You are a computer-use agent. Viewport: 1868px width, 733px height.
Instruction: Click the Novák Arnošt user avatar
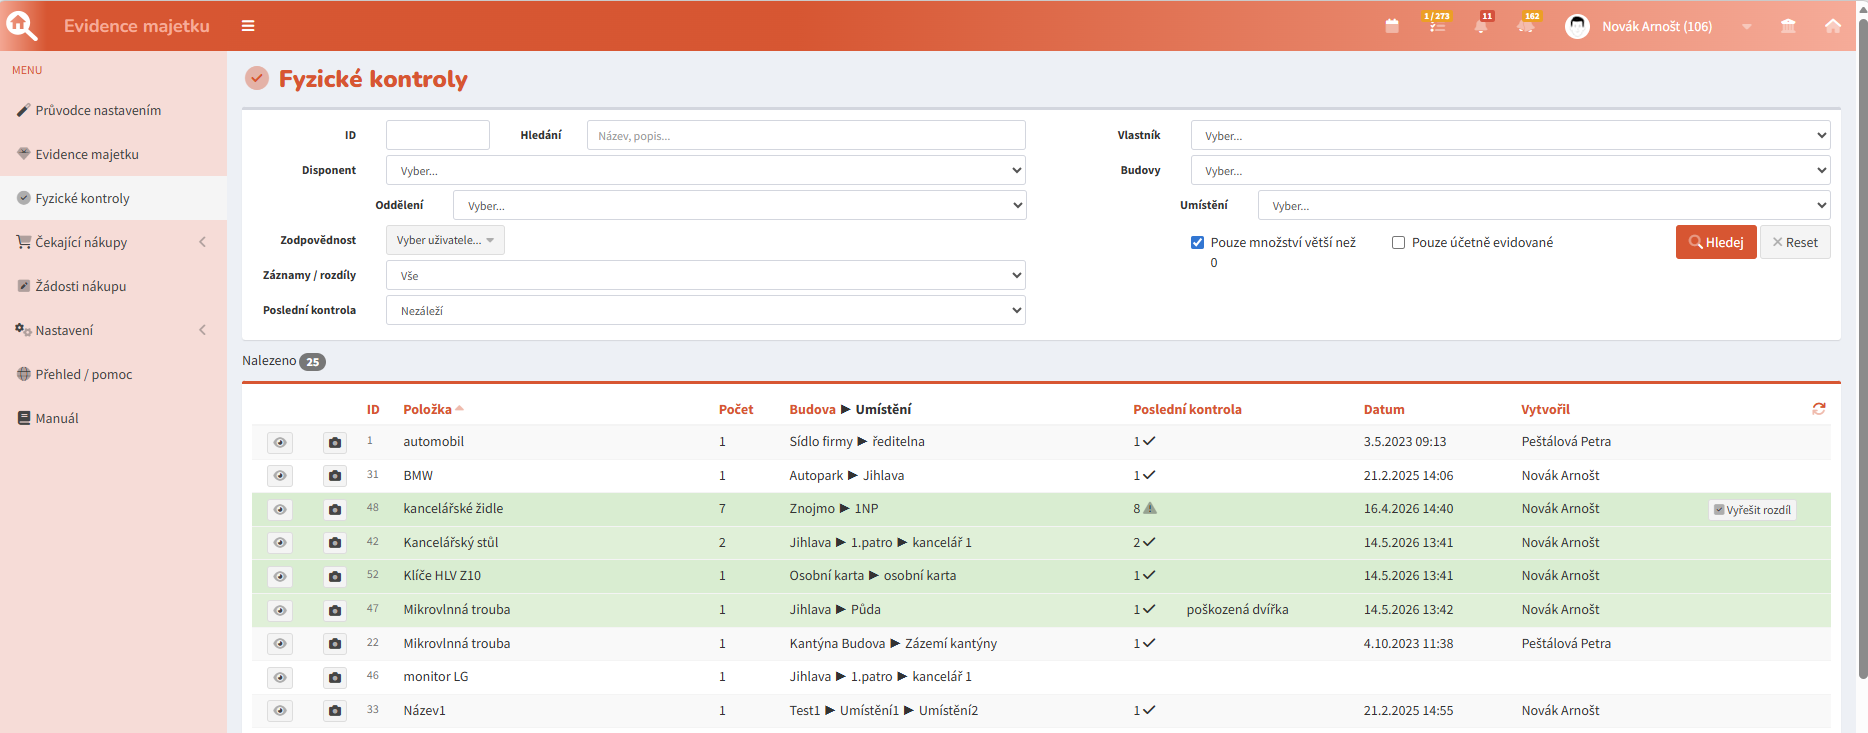click(x=1577, y=26)
